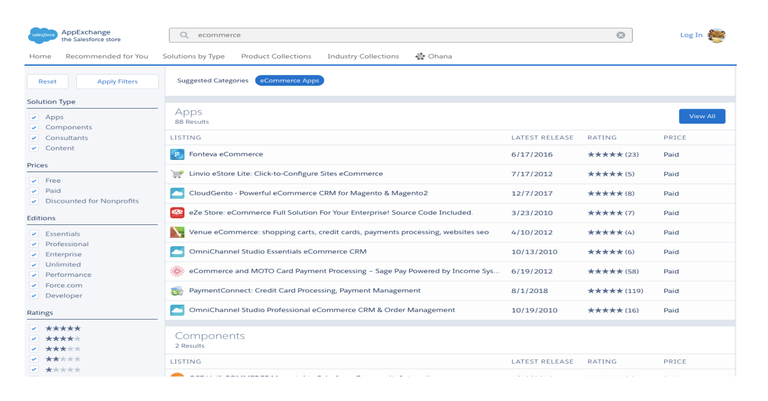Image resolution: width=768 pixels, height=401 pixels.
Task: Toggle the two-star rating checkbox
Action: [34, 359]
